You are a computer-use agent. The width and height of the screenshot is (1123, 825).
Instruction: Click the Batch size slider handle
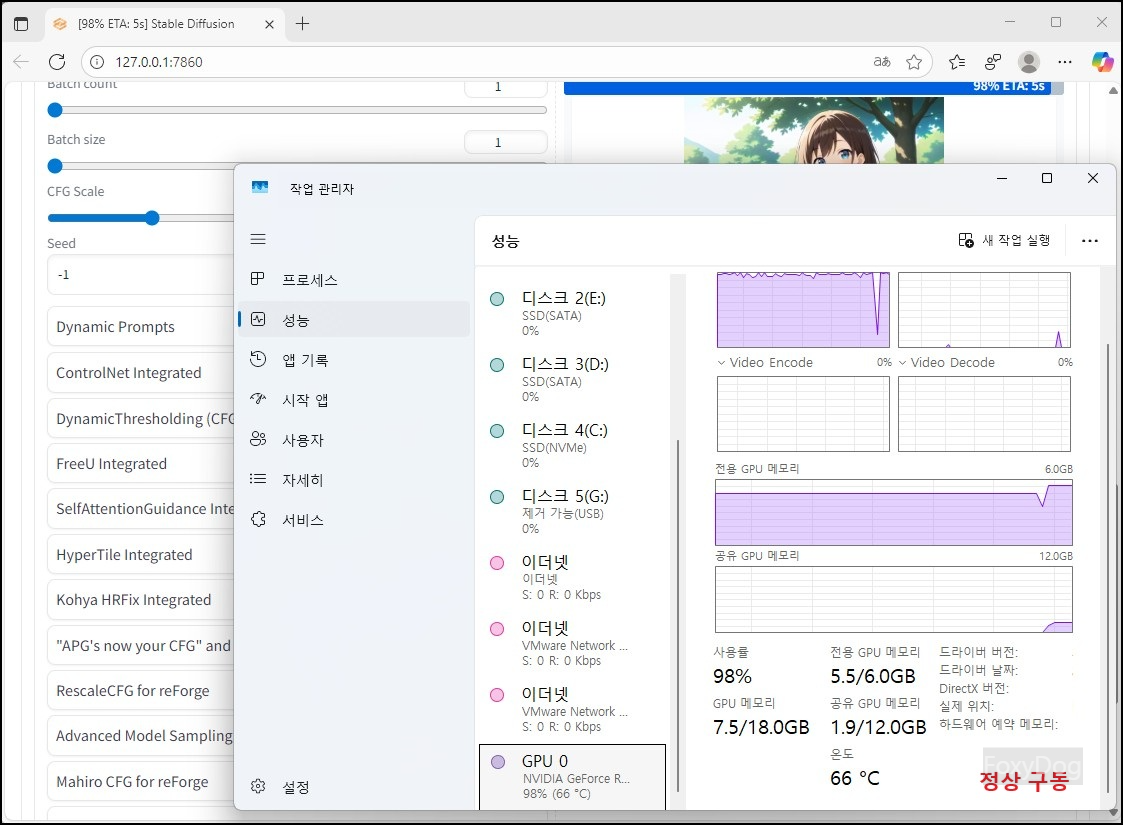[x=55, y=166]
